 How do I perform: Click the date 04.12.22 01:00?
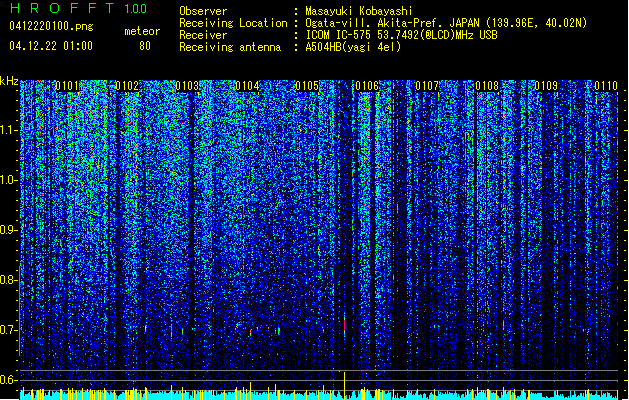click(51, 46)
